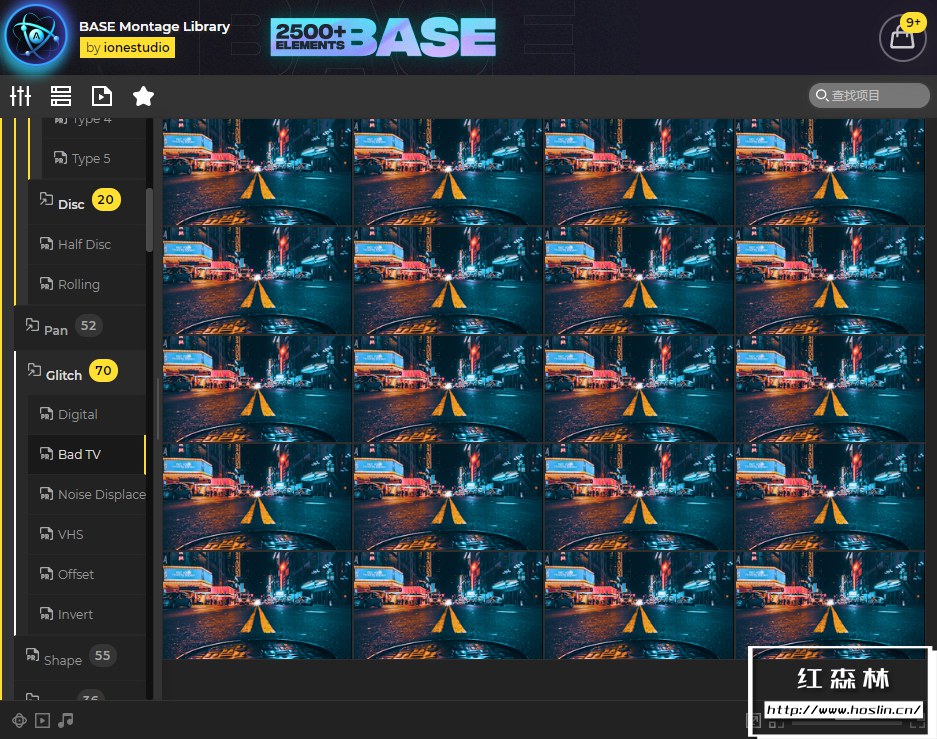Click the play box icon in bottom bar

pyautogui.click(x=42, y=720)
